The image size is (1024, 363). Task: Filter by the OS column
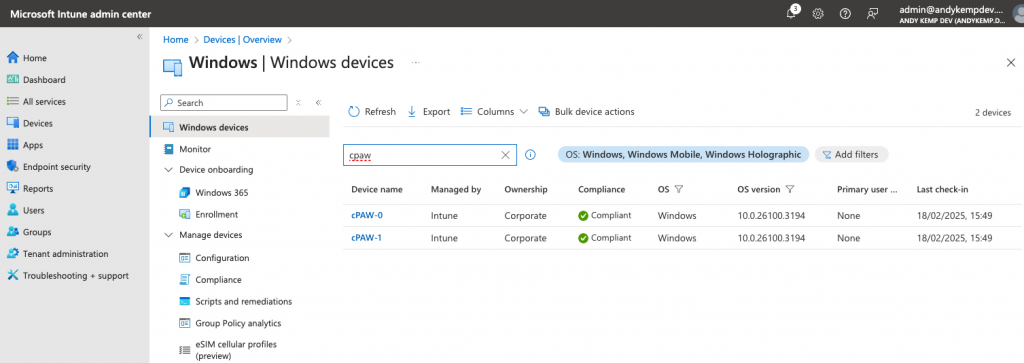tap(679, 189)
